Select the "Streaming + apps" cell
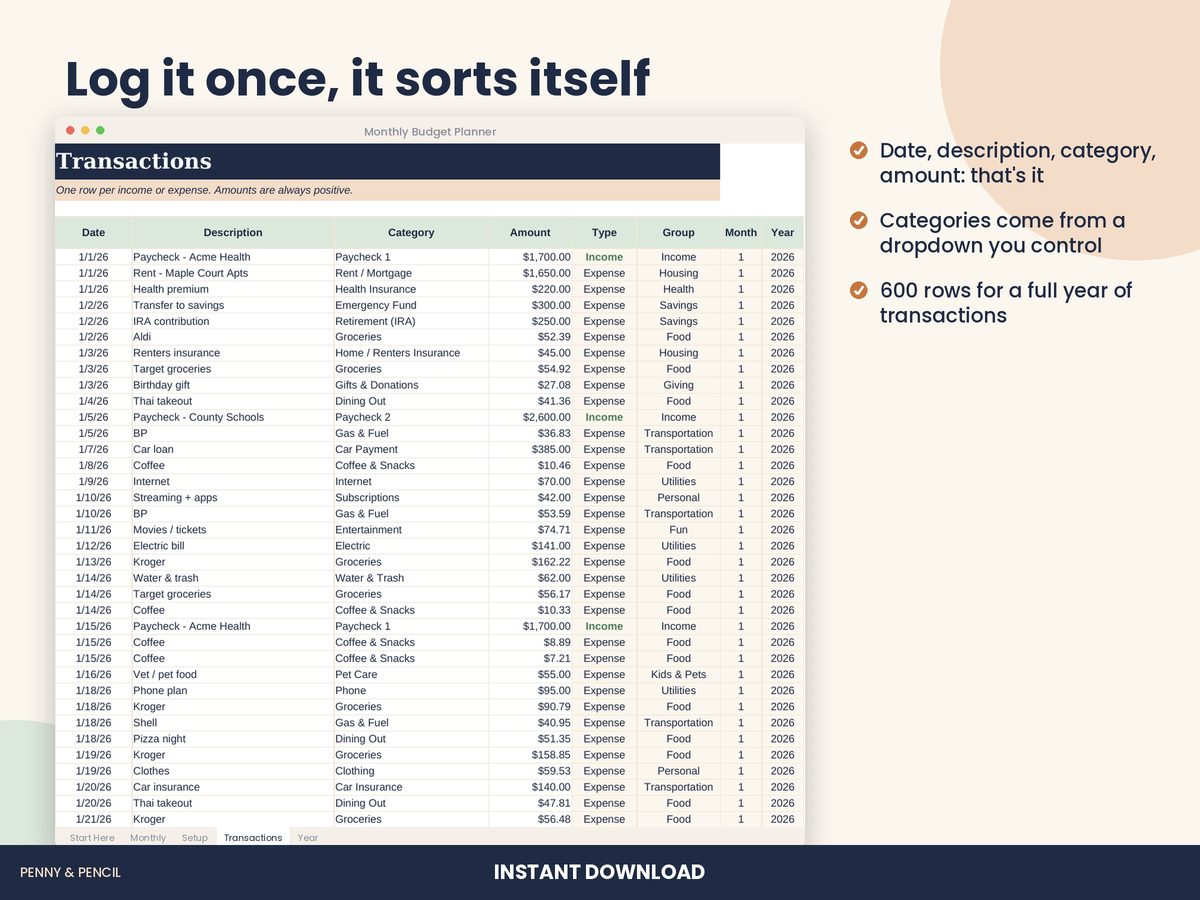This screenshot has width=1200, height=900. [x=233, y=497]
